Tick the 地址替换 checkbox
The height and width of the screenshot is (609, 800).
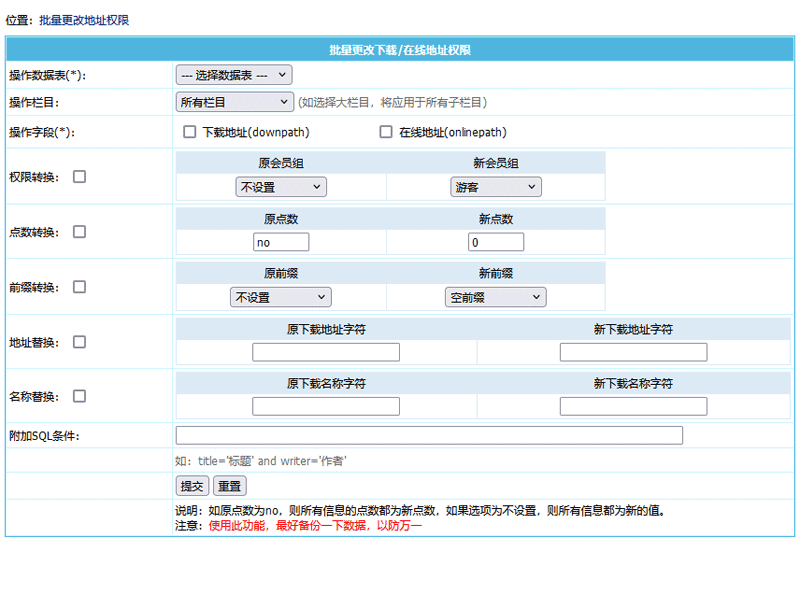point(80,342)
